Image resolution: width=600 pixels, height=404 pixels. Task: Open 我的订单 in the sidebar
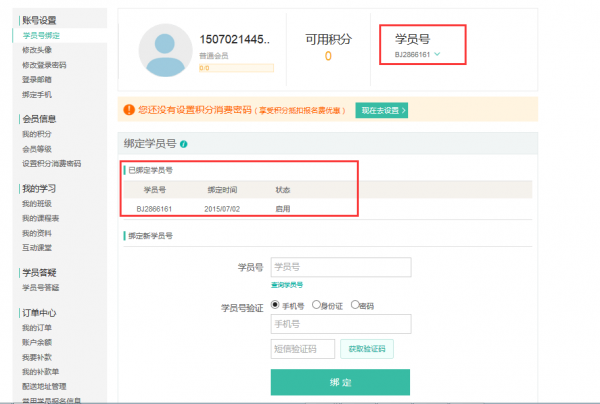[x=36, y=327]
